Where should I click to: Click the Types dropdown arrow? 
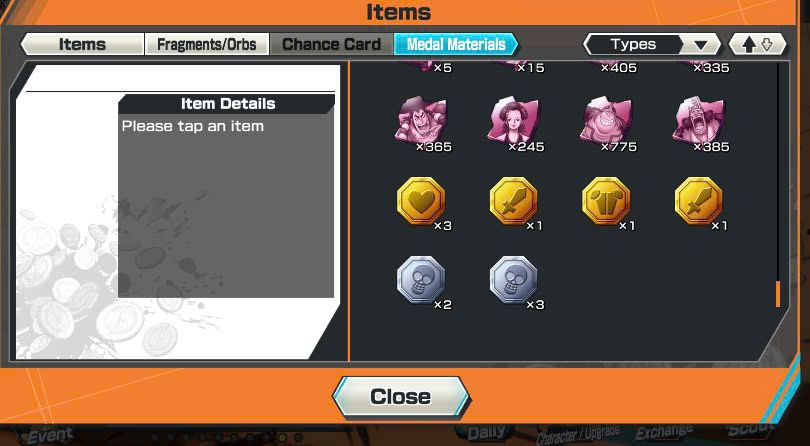[x=700, y=45]
